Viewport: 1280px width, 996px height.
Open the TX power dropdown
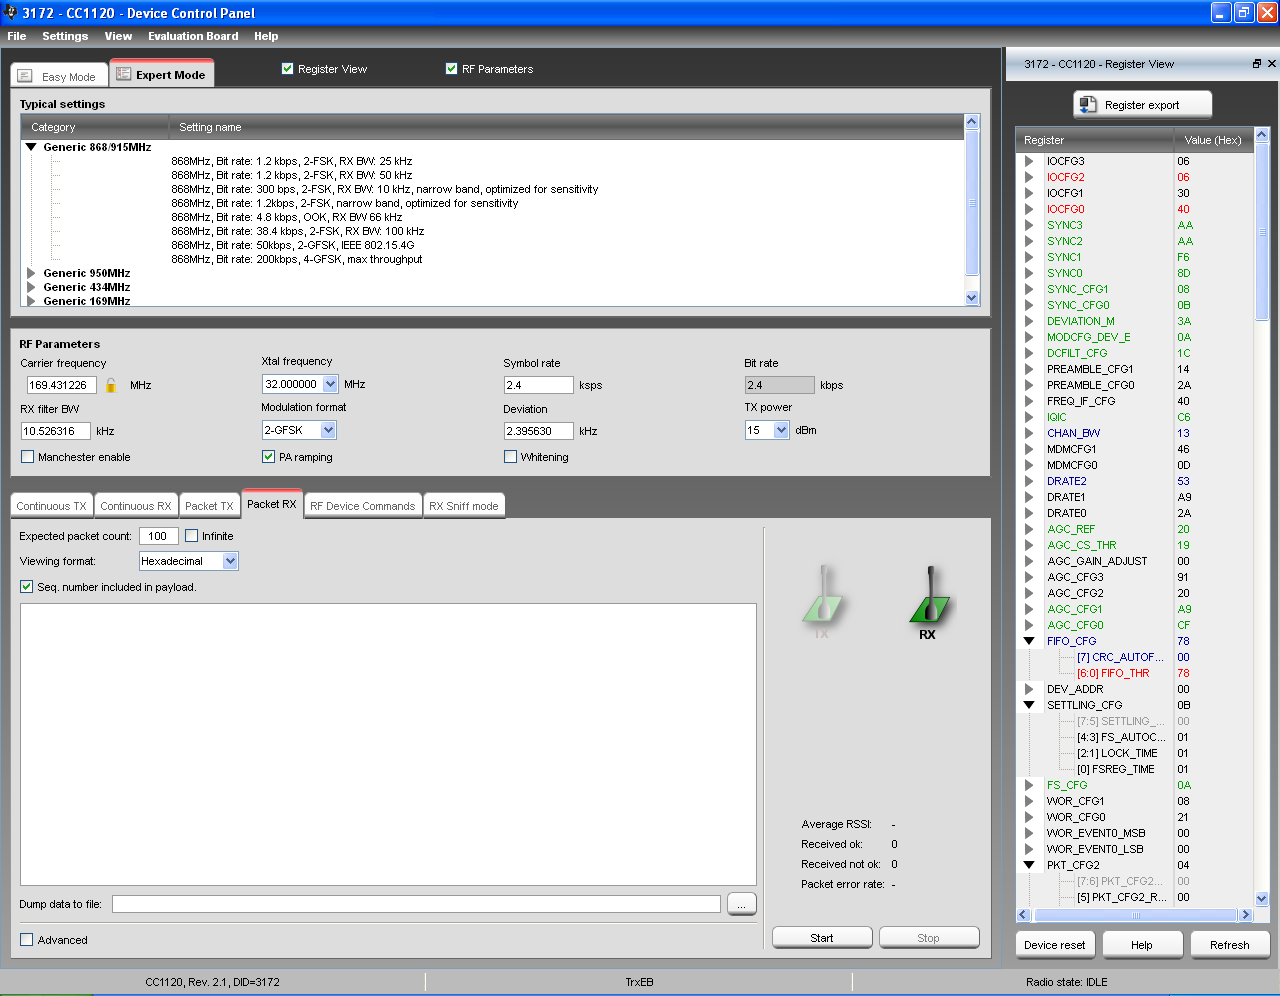781,430
